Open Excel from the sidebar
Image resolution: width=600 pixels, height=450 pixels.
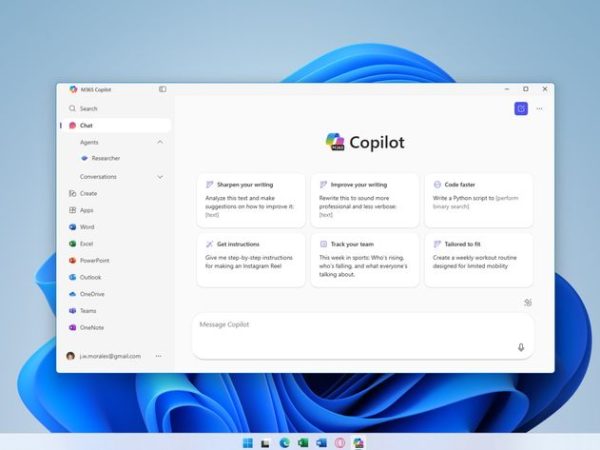[x=87, y=244]
